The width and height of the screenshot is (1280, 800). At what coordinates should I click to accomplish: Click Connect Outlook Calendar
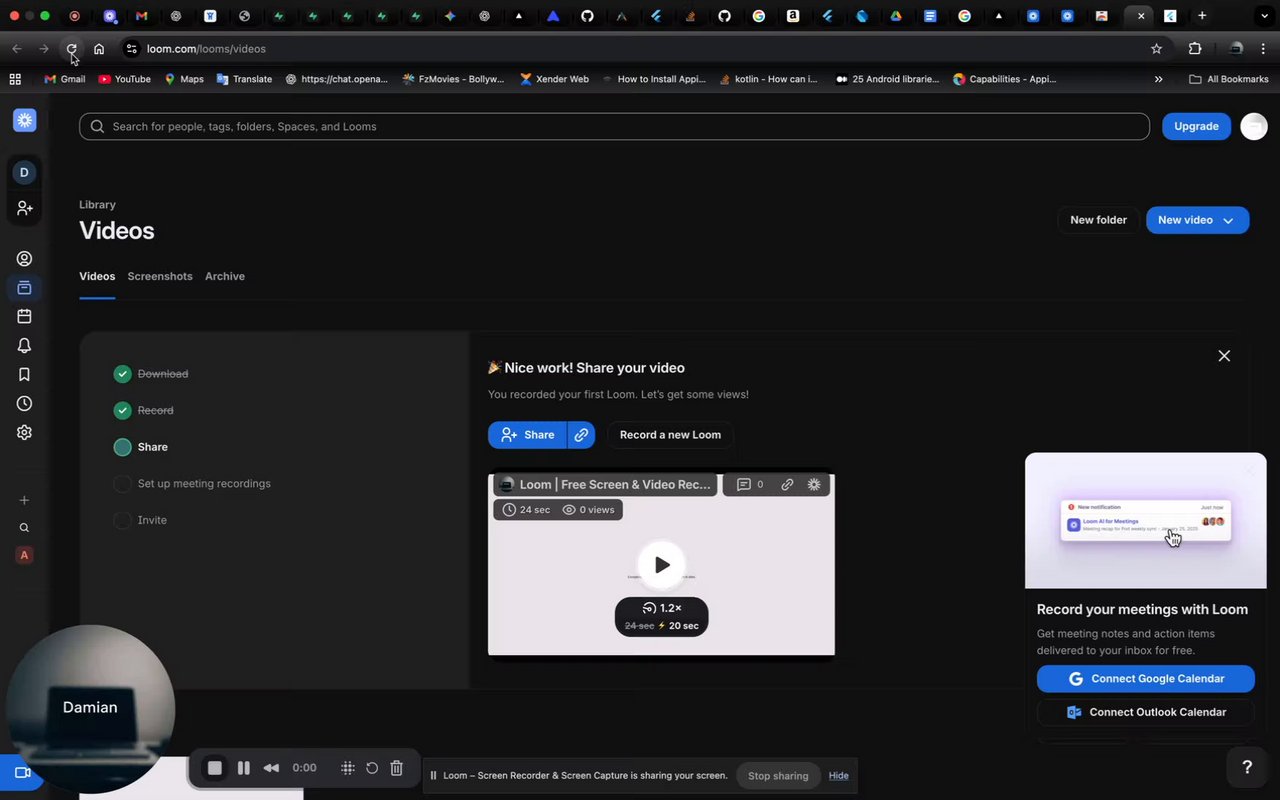(1146, 712)
